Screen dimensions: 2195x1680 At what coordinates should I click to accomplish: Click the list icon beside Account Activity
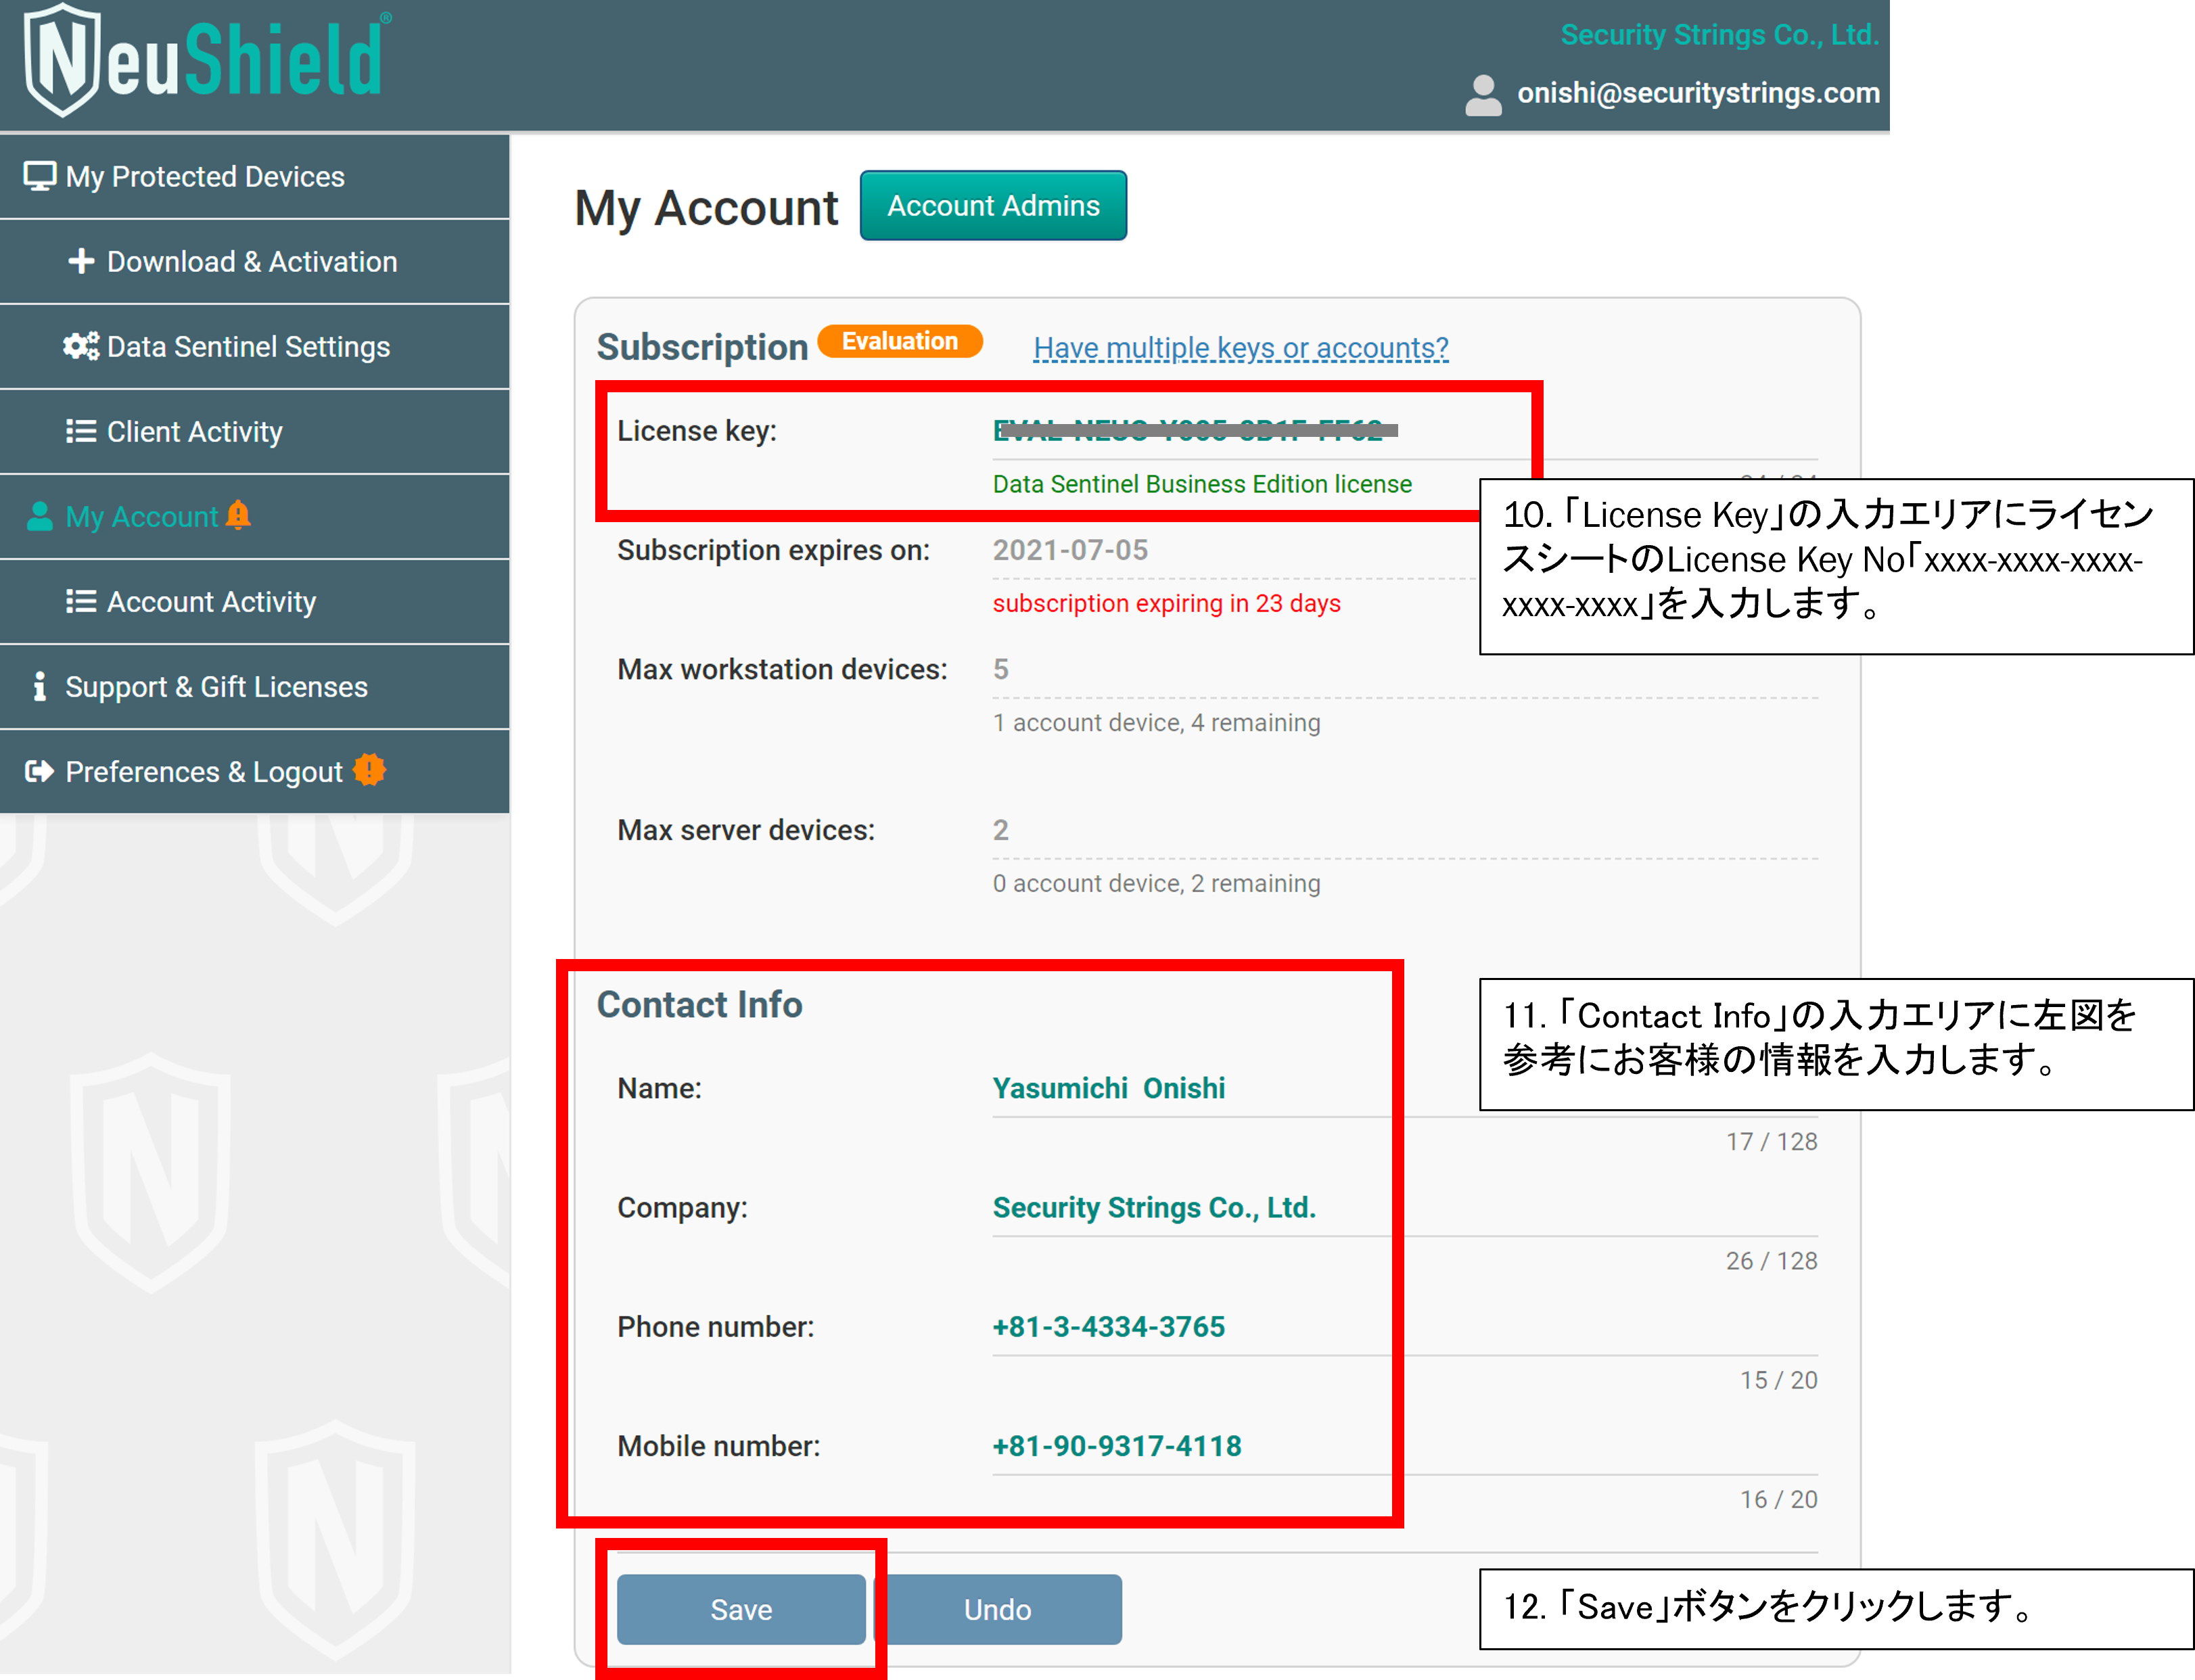[x=81, y=601]
